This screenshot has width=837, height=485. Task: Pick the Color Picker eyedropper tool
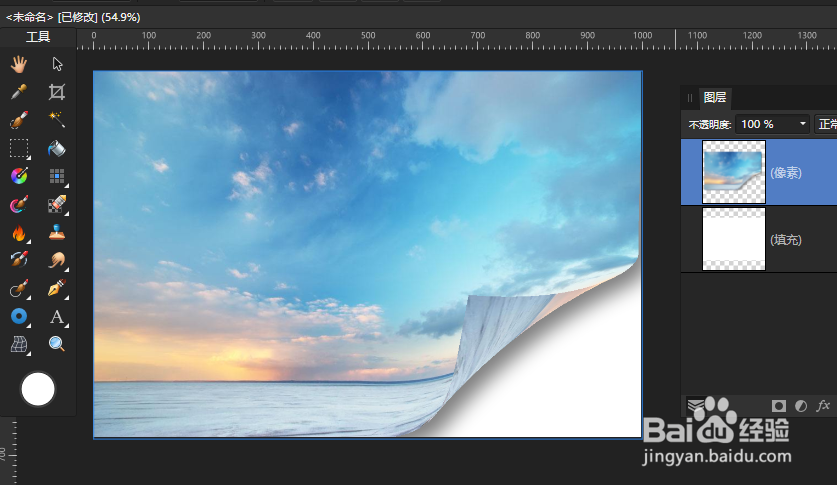(19, 92)
